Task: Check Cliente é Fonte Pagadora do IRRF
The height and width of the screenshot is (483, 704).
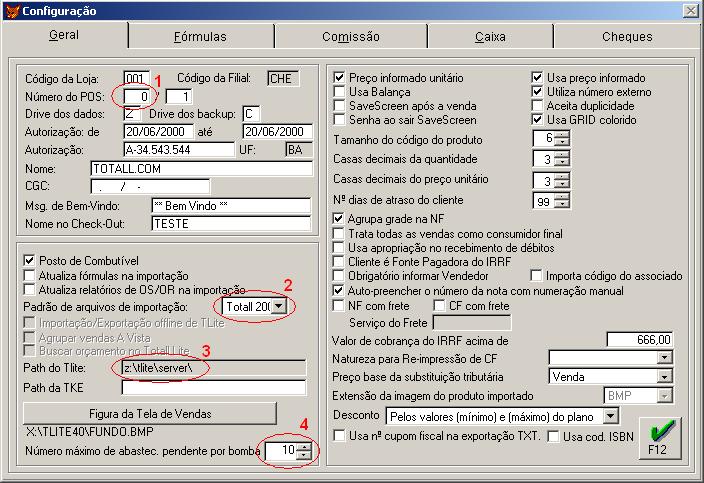Action: [339, 261]
